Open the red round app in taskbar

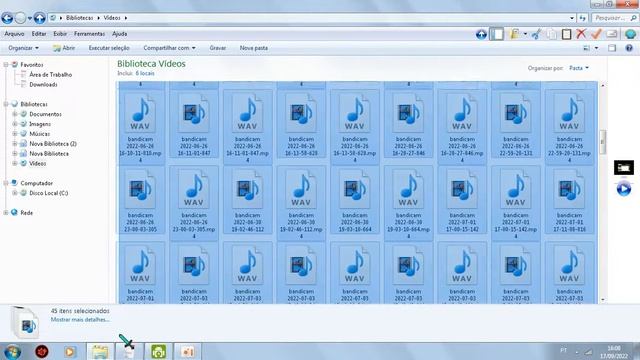pyautogui.click(x=42, y=351)
